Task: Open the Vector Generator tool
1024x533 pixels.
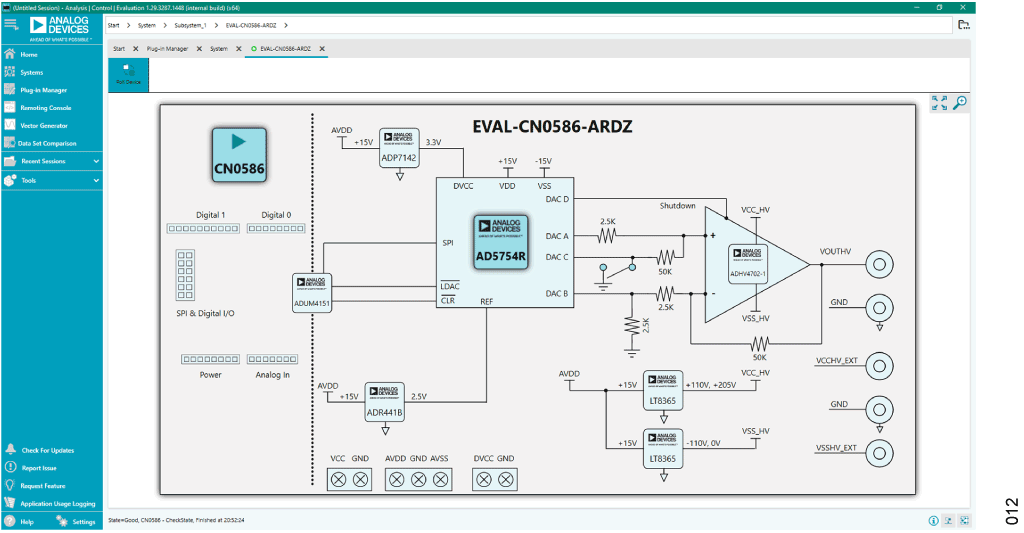Action: point(44,125)
